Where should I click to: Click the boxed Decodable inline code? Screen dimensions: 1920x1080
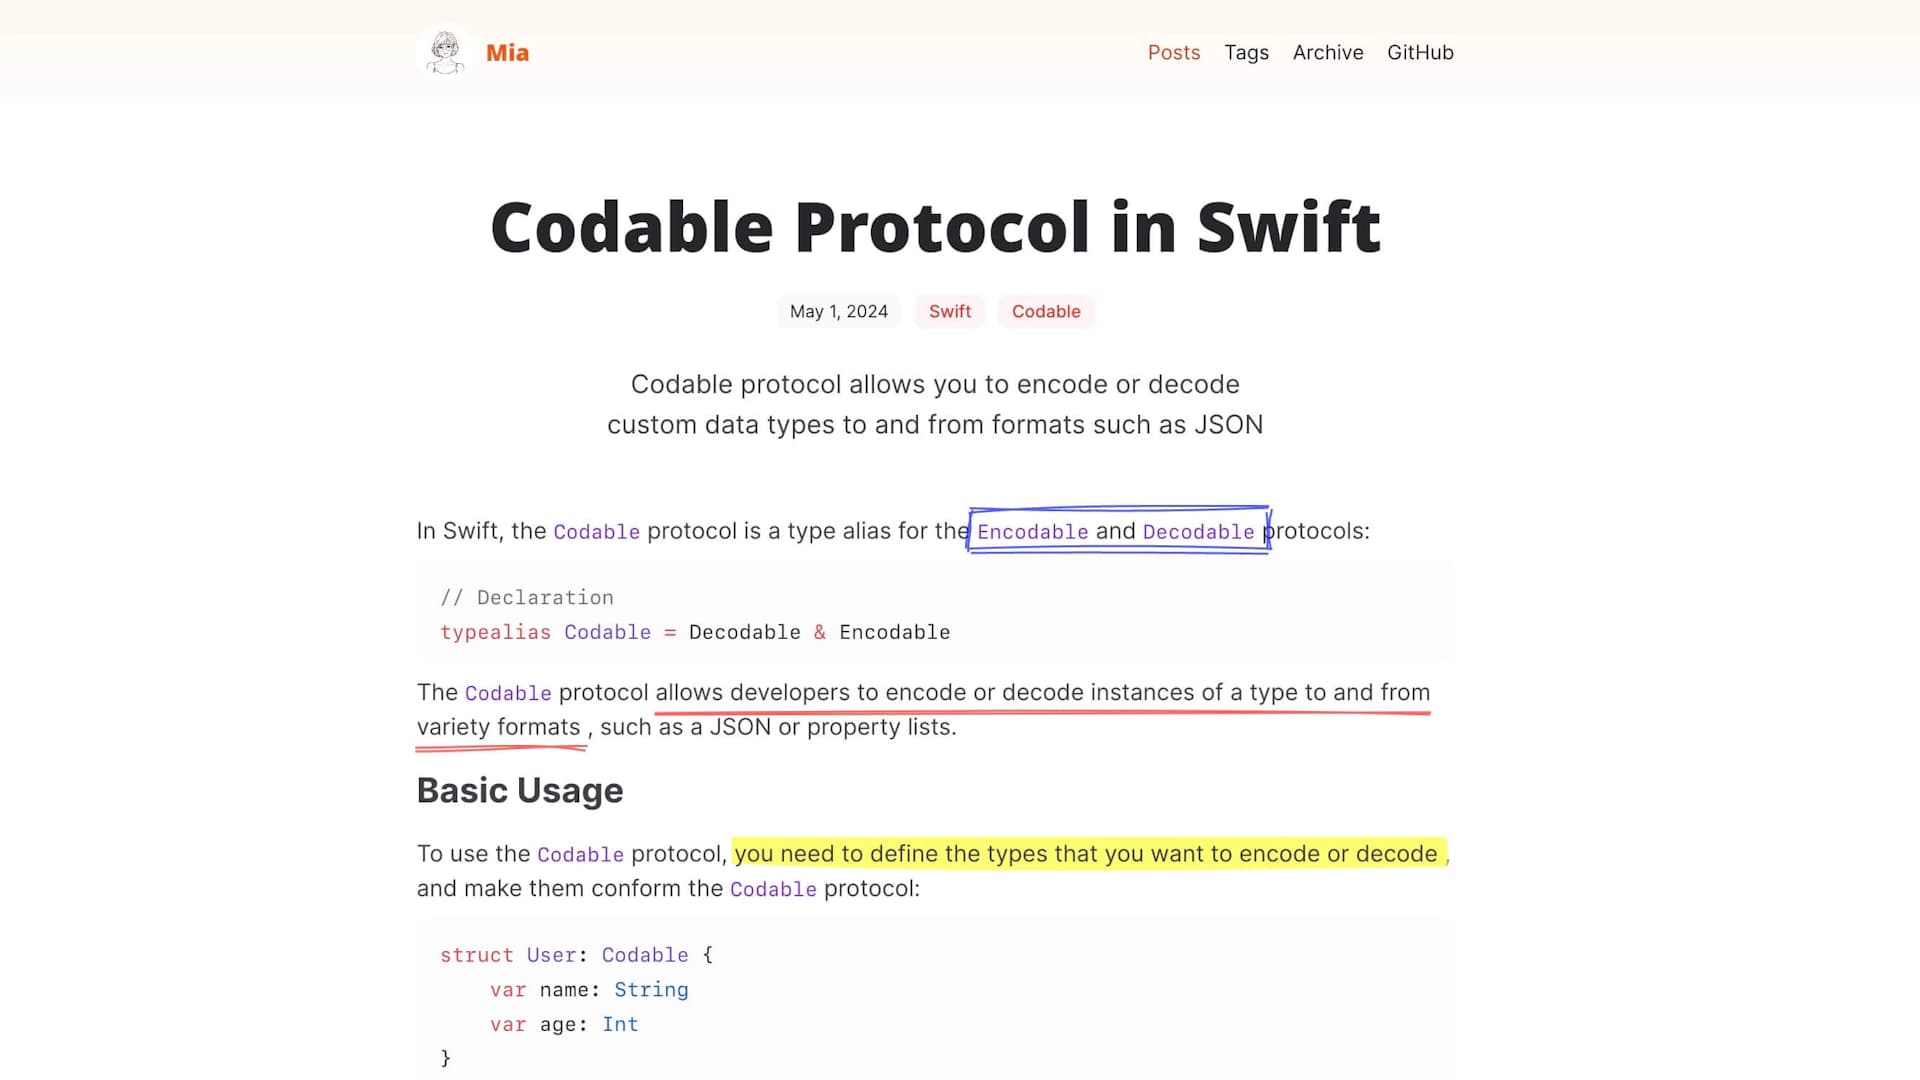1198,532
